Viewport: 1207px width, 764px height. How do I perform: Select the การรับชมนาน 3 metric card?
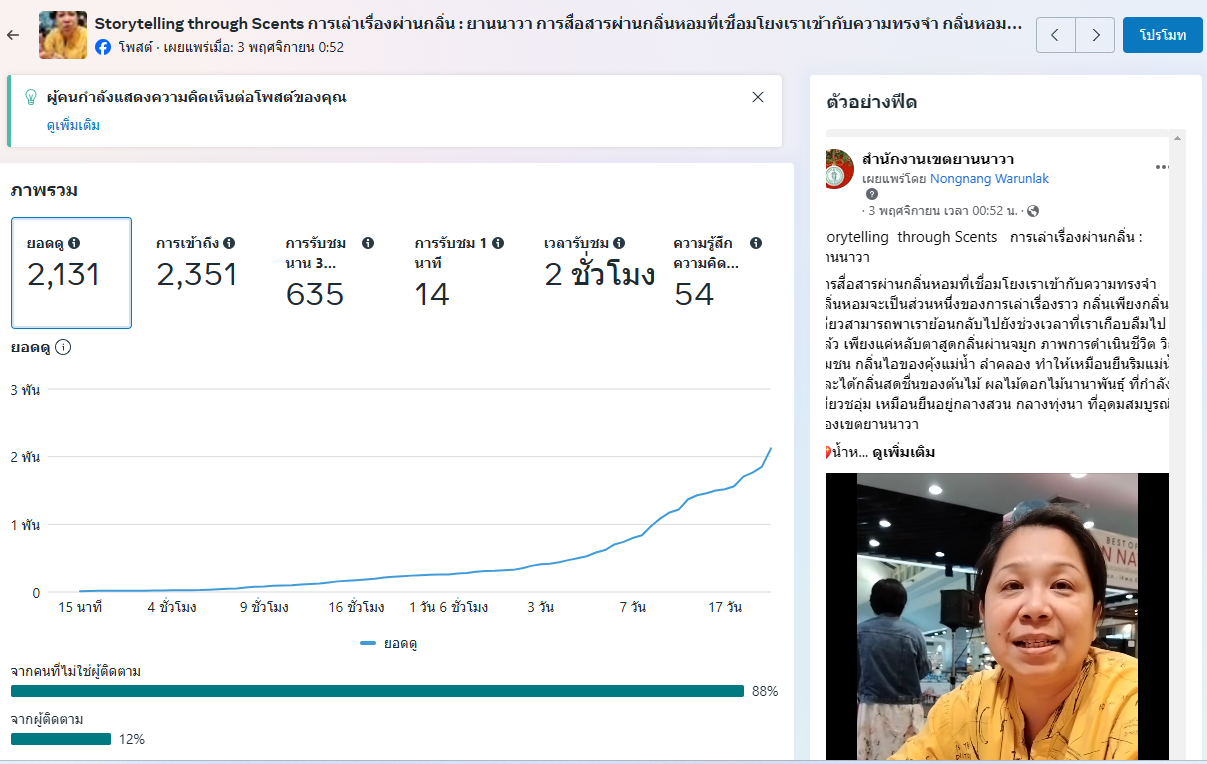pyautogui.click(x=329, y=273)
